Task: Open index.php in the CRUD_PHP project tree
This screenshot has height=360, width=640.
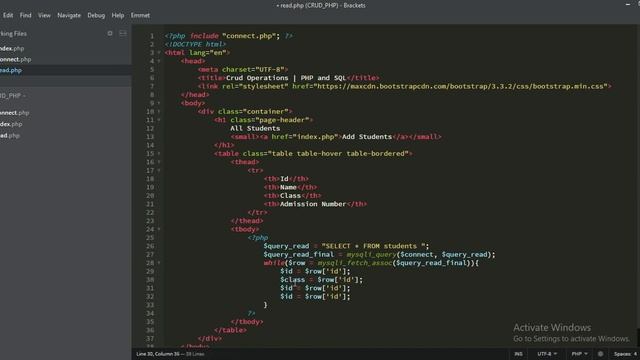Action: point(11,124)
